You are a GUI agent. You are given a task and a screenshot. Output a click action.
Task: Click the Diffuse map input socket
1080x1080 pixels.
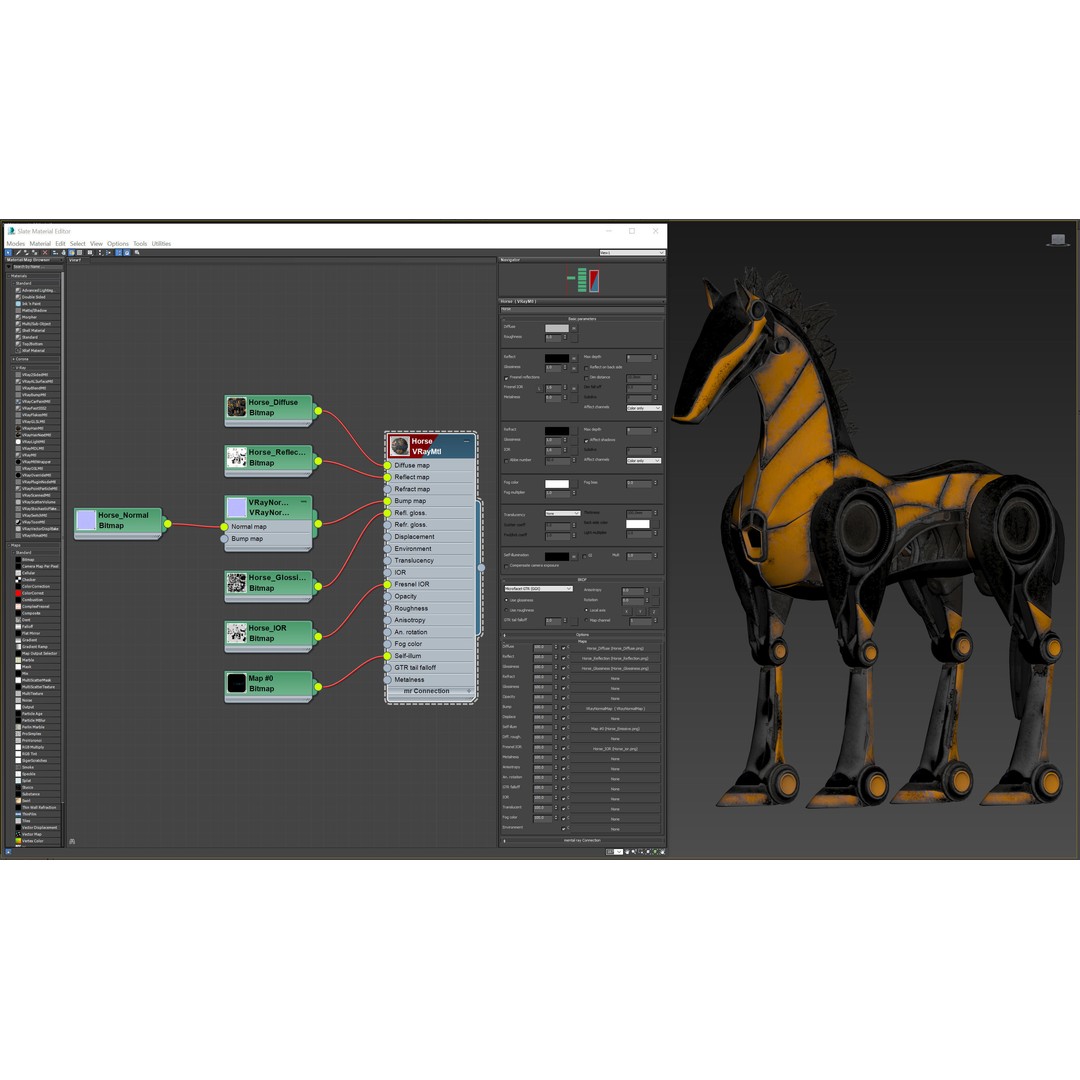(388, 466)
